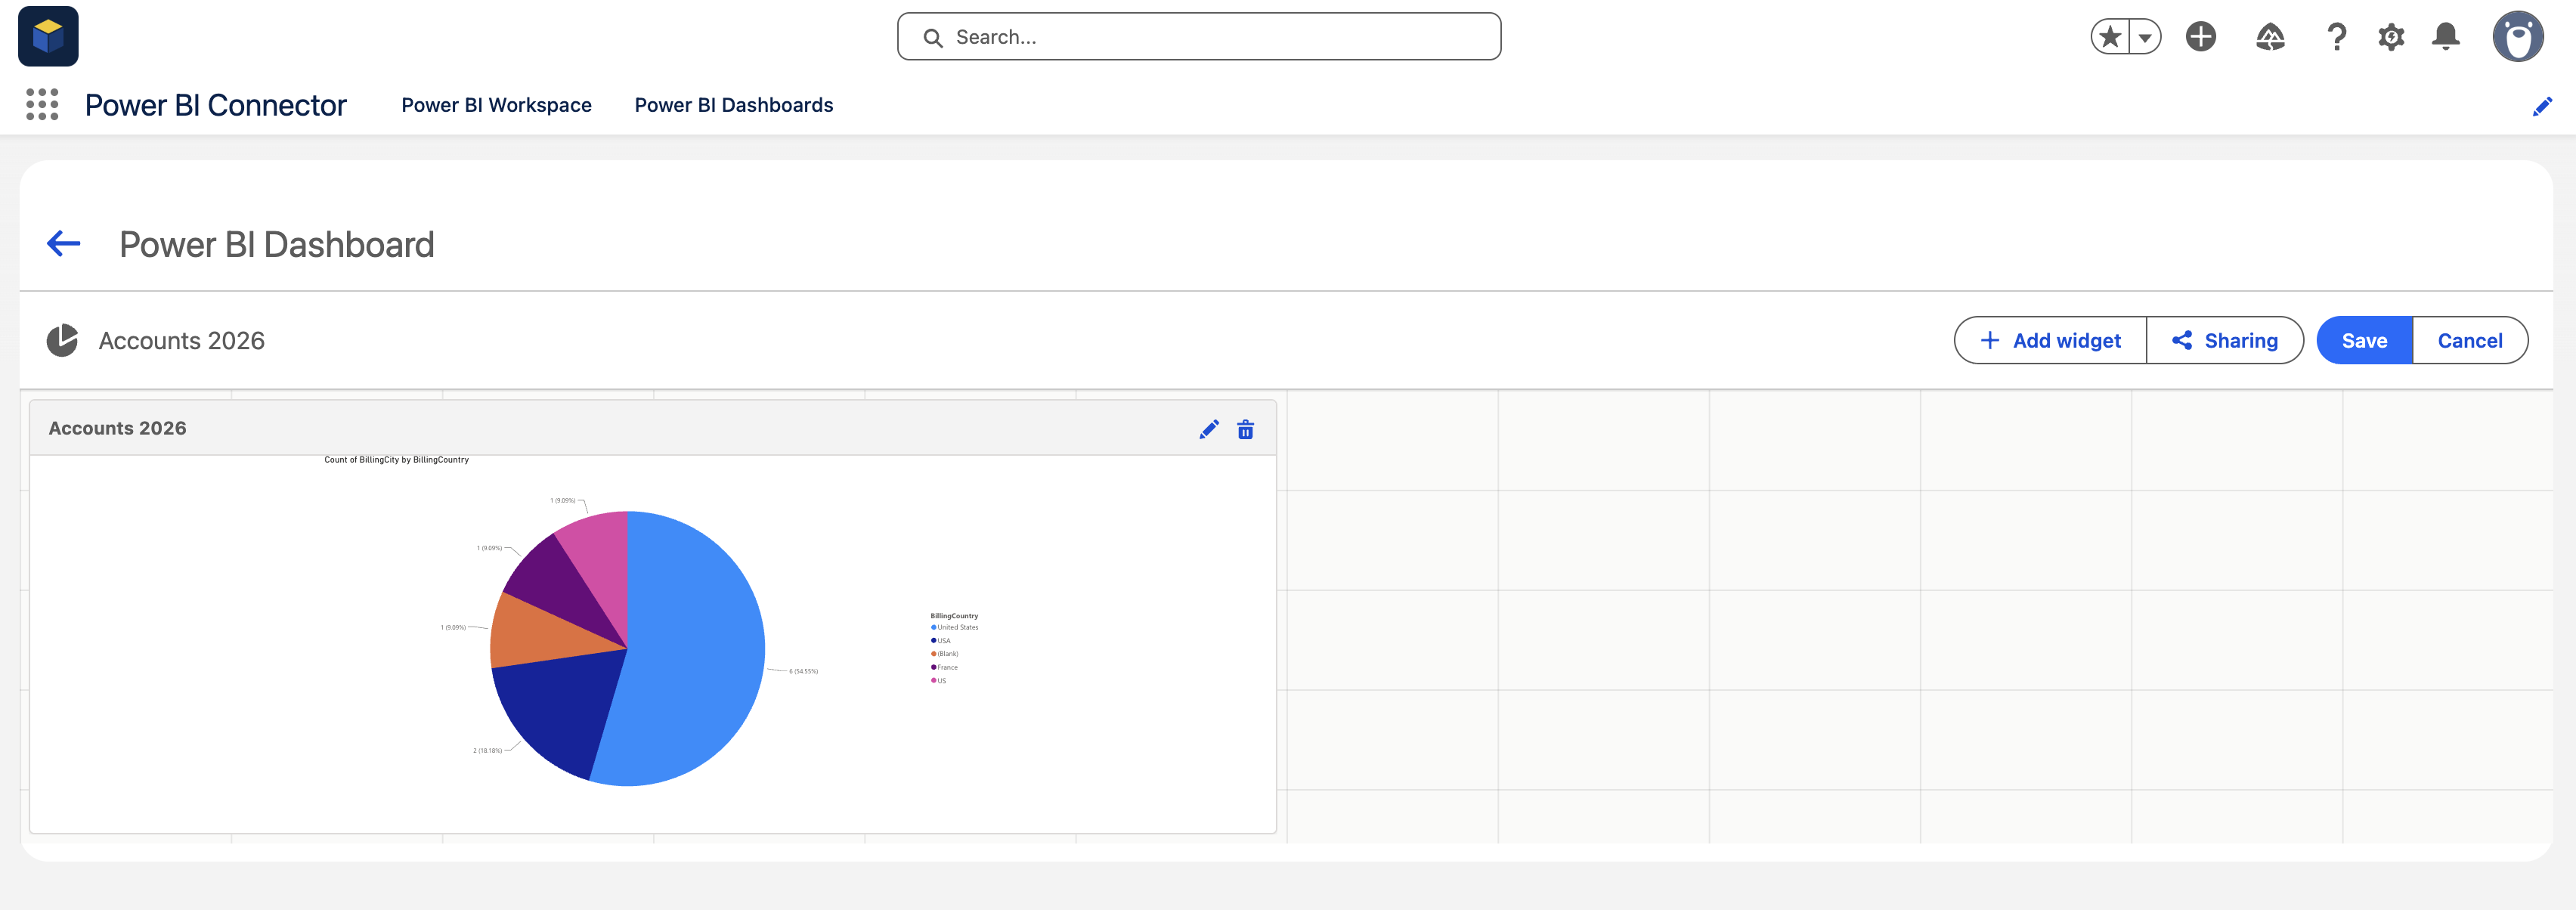2576x910 pixels.
Task: Save the dashboard
Action: pos(2364,340)
